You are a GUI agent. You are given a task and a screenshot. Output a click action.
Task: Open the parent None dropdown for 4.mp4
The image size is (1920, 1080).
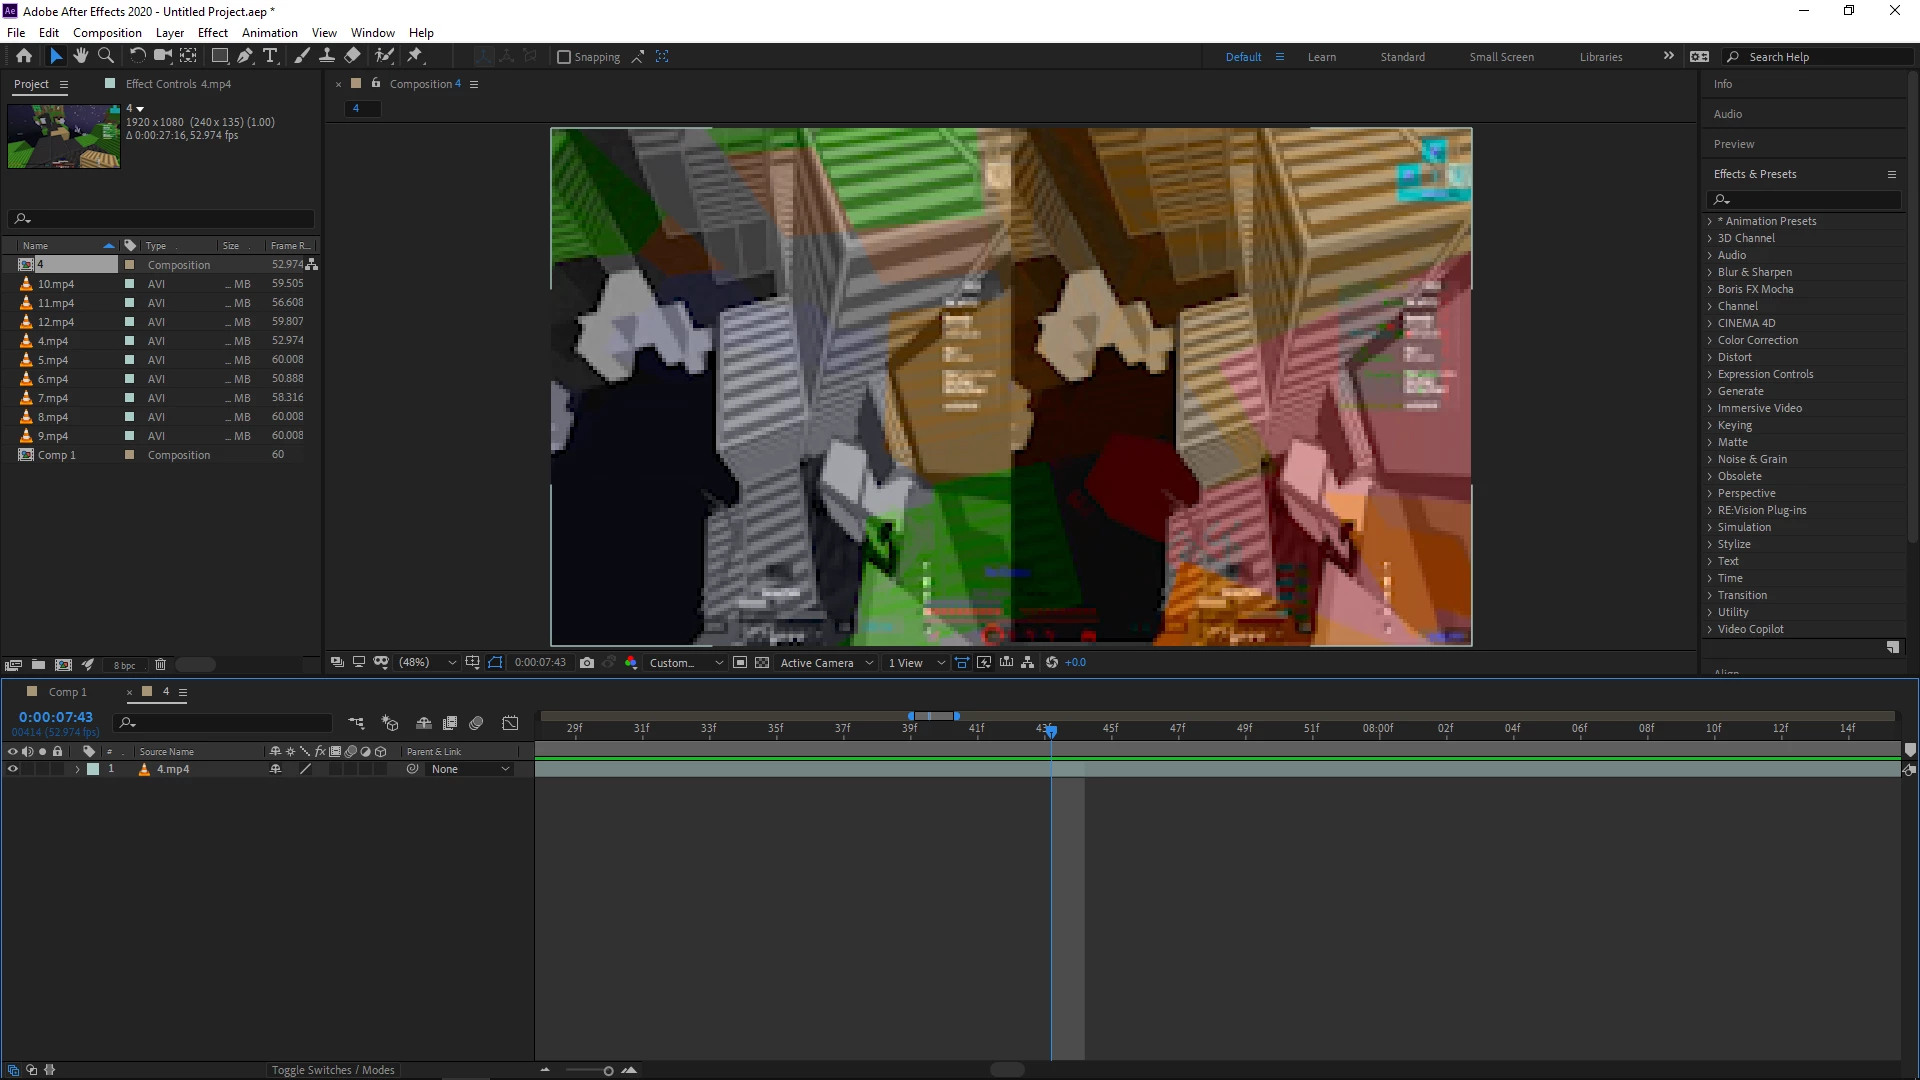470,769
